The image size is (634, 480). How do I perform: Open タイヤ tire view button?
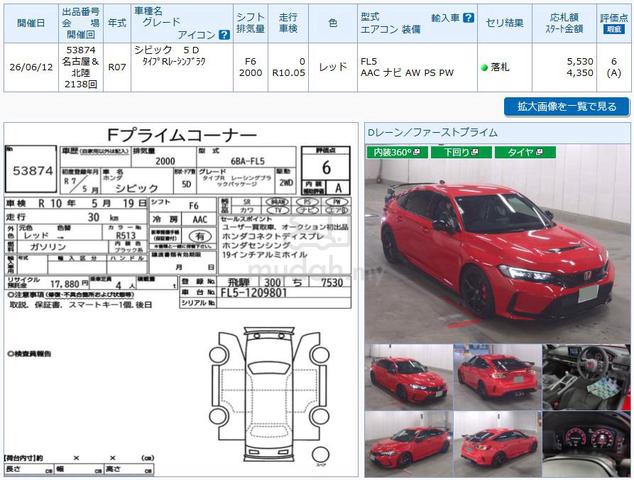[526, 152]
